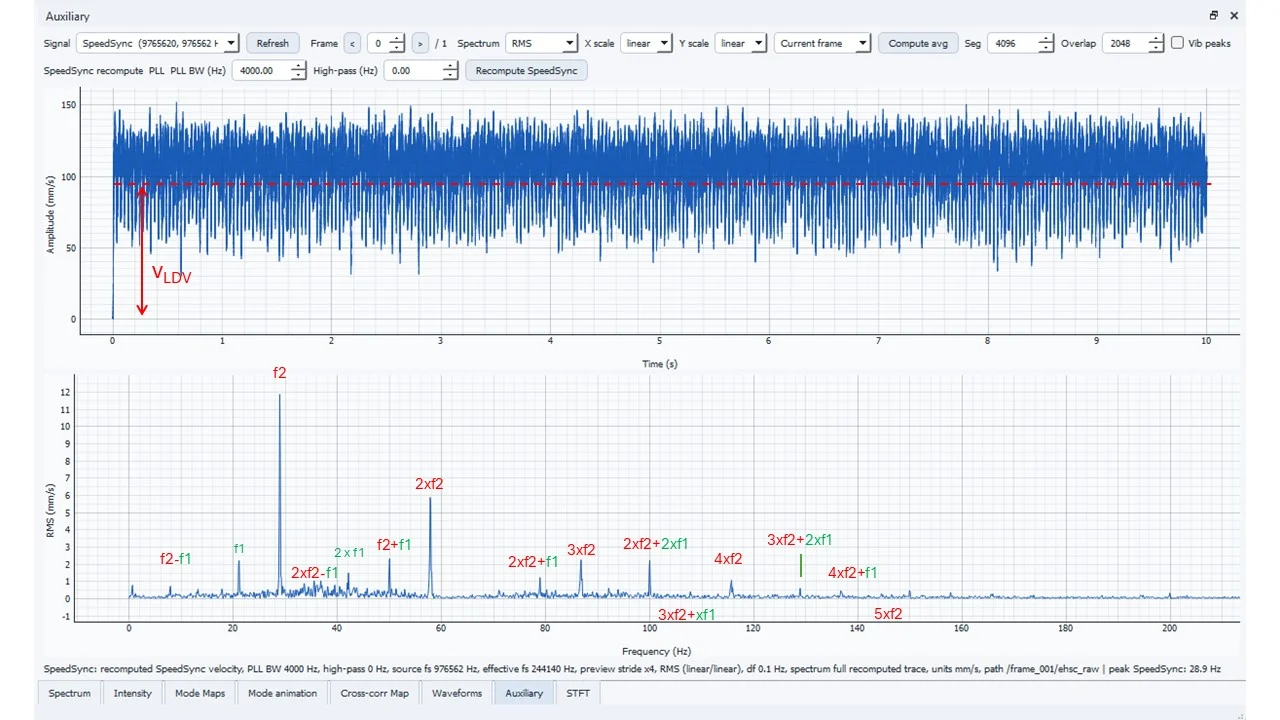
Task: Float the Auxiliary panel with the undock icon
Action: click(1214, 15)
